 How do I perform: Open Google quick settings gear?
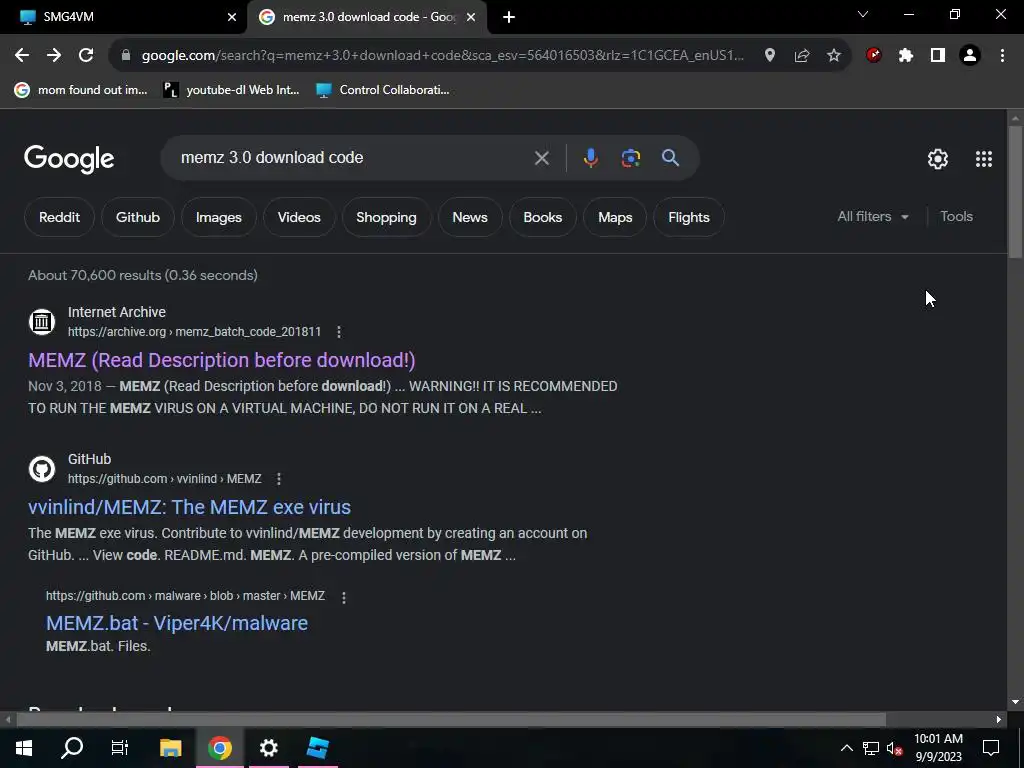938,159
